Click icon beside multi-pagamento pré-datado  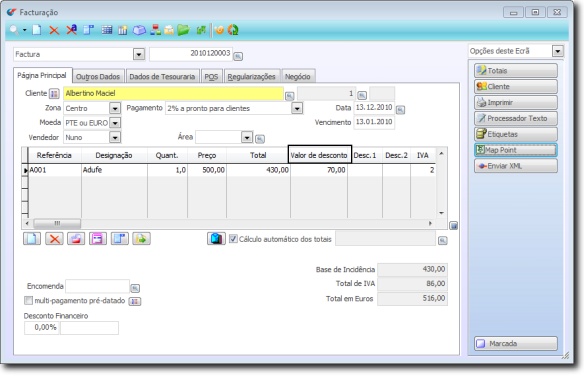(135, 301)
